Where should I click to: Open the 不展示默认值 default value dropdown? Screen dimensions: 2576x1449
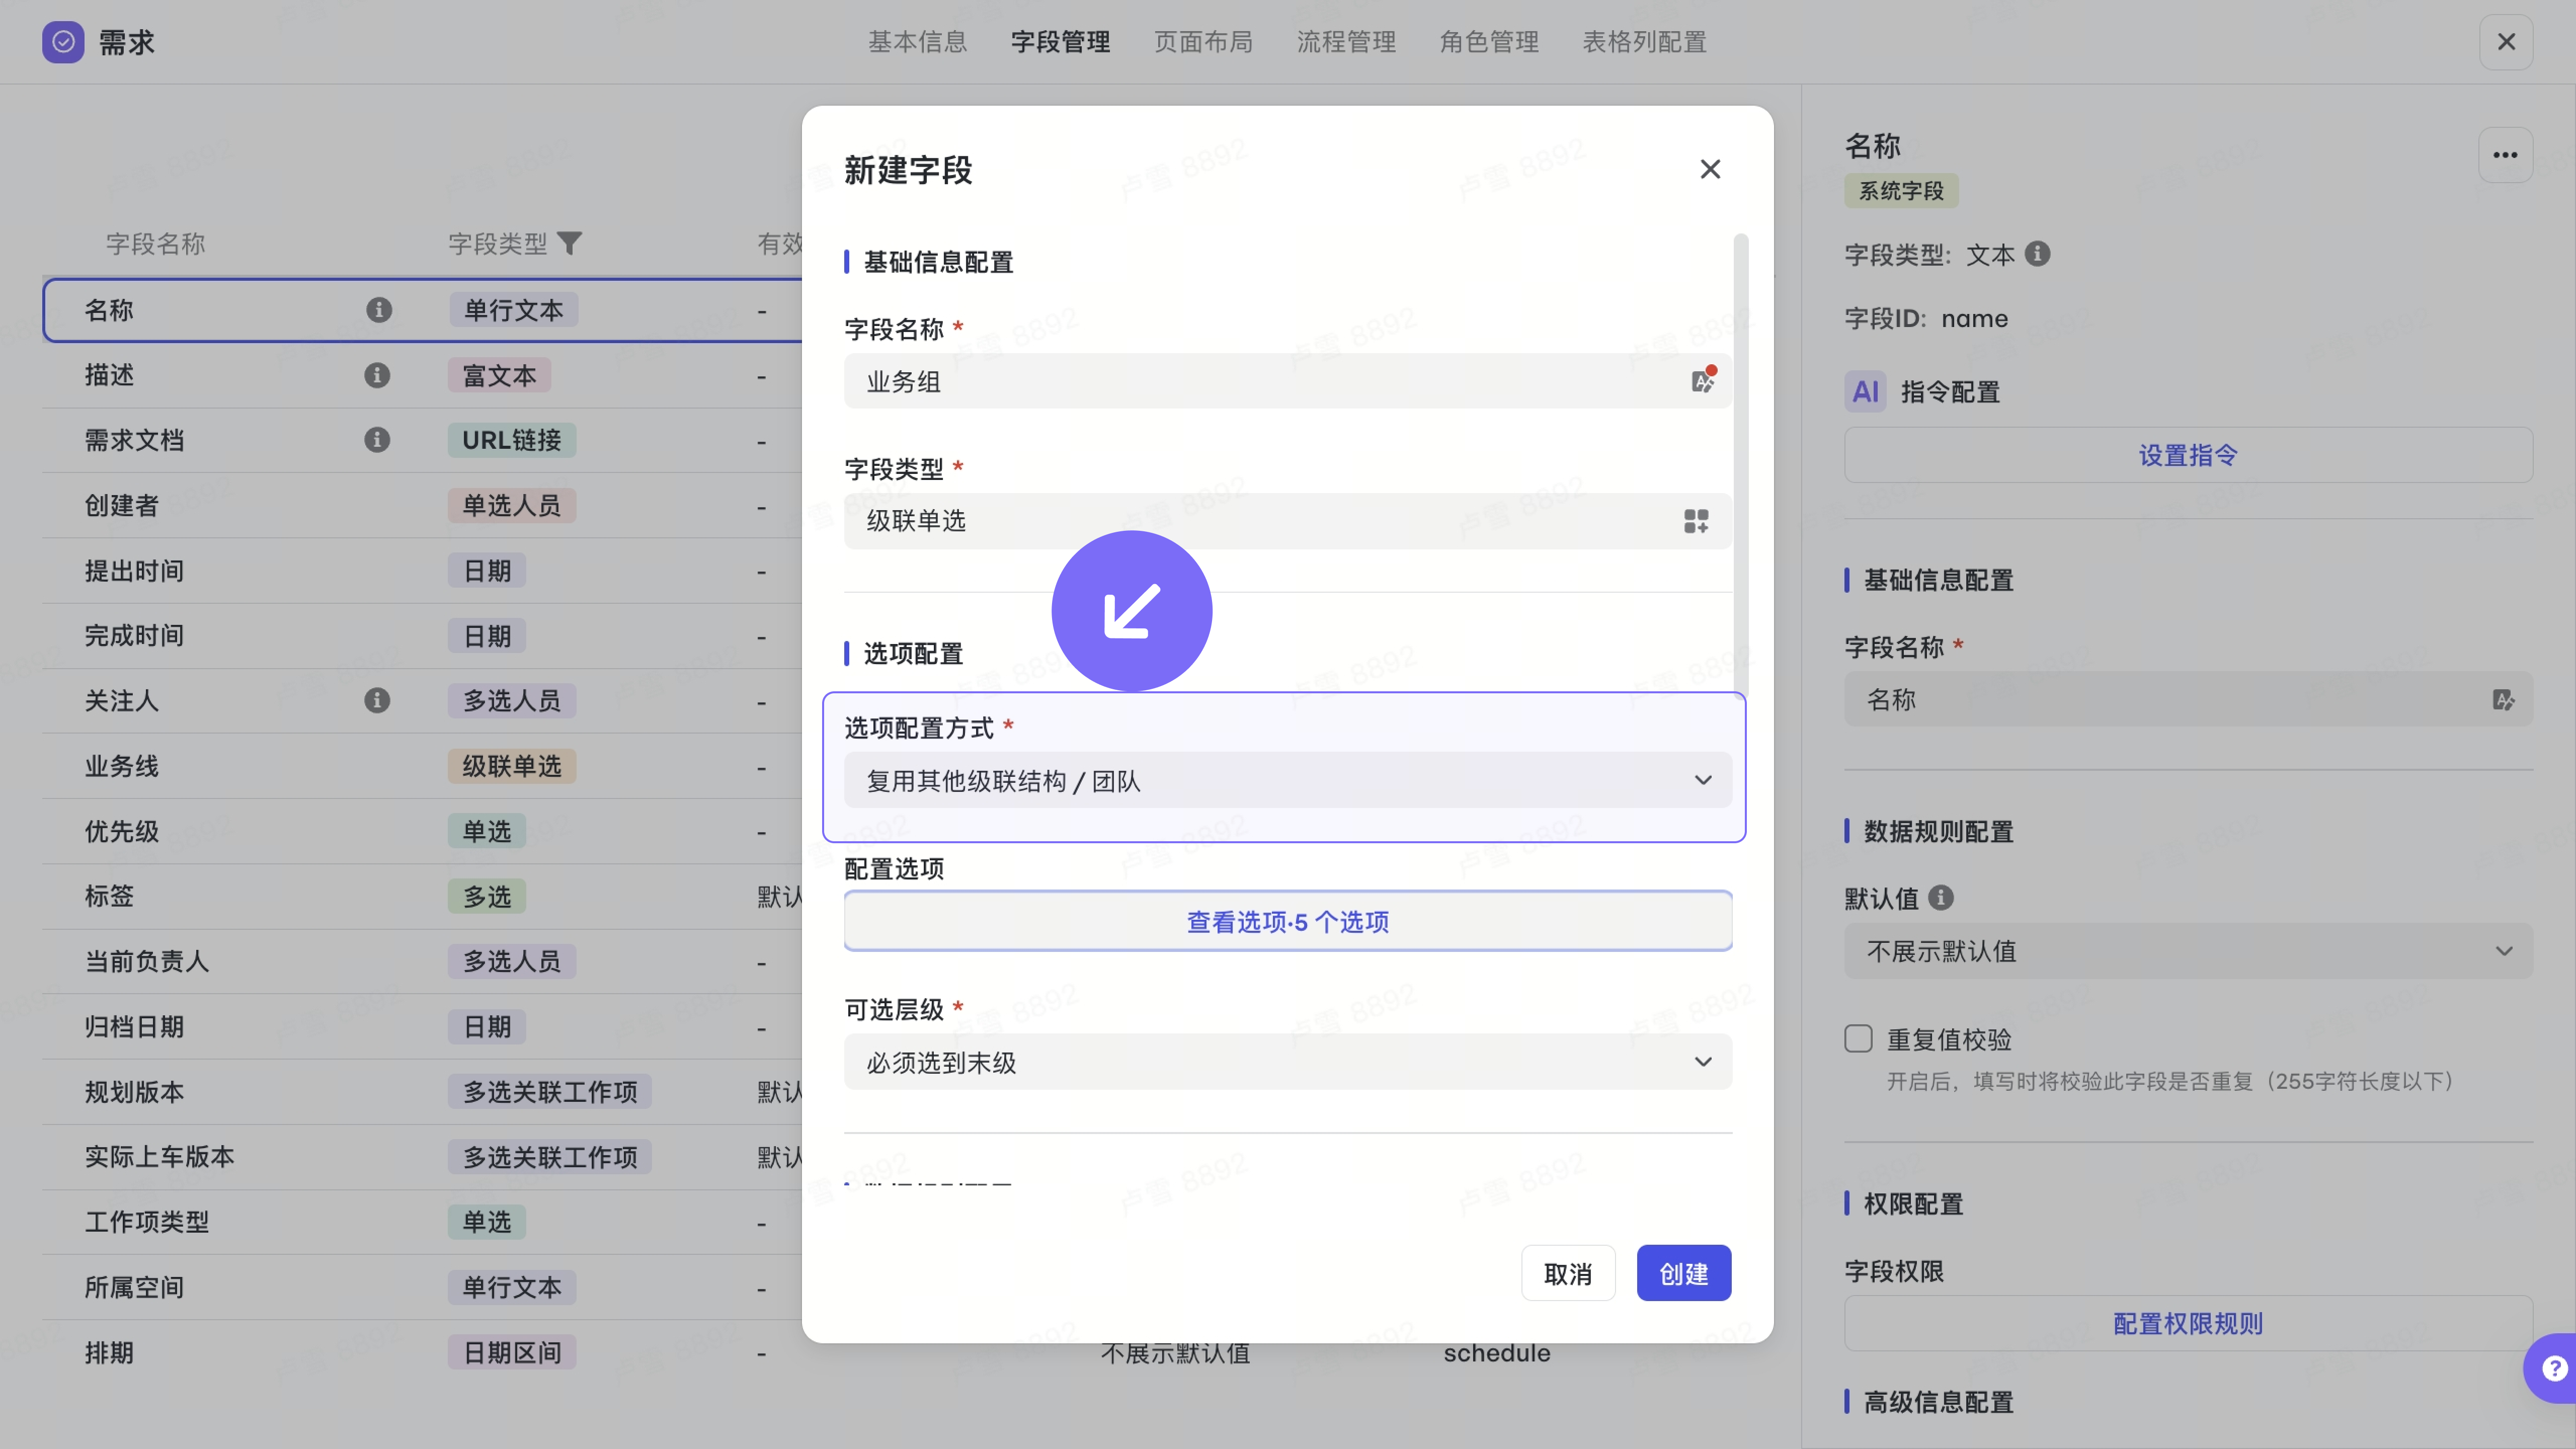pos(2188,951)
